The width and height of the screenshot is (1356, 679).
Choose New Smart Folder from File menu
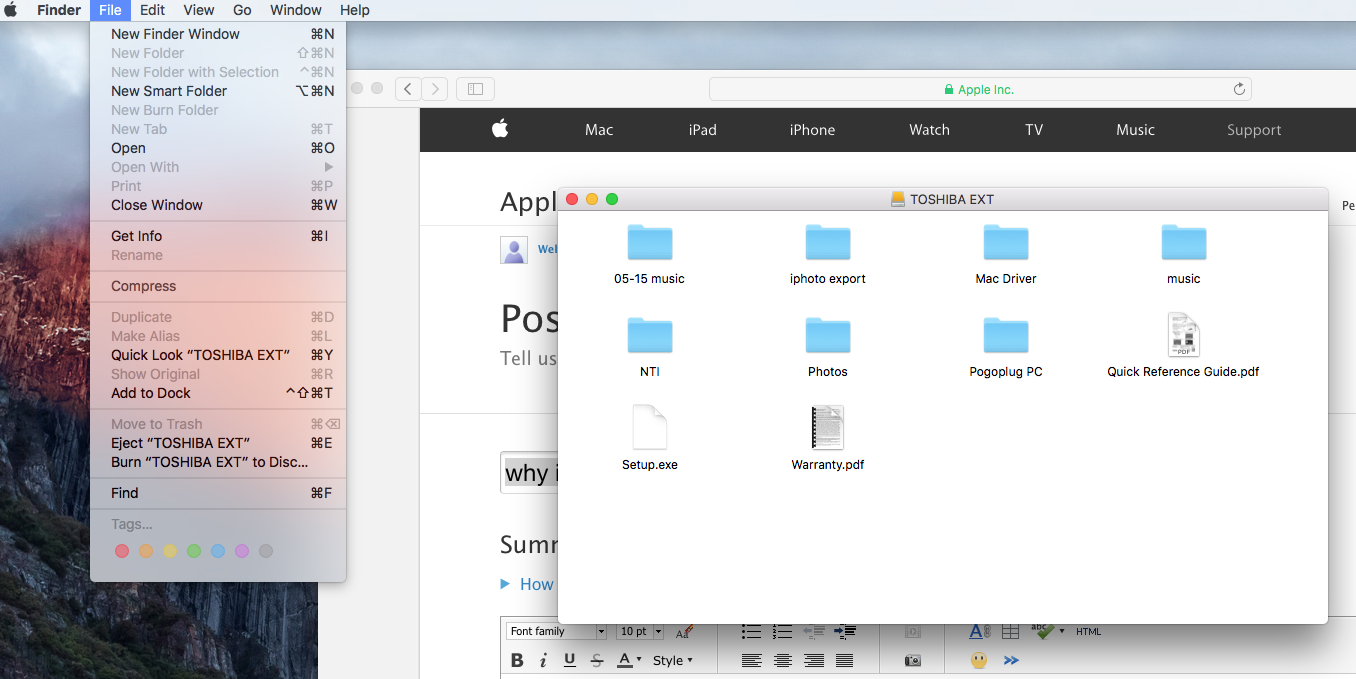pyautogui.click(x=218, y=91)
